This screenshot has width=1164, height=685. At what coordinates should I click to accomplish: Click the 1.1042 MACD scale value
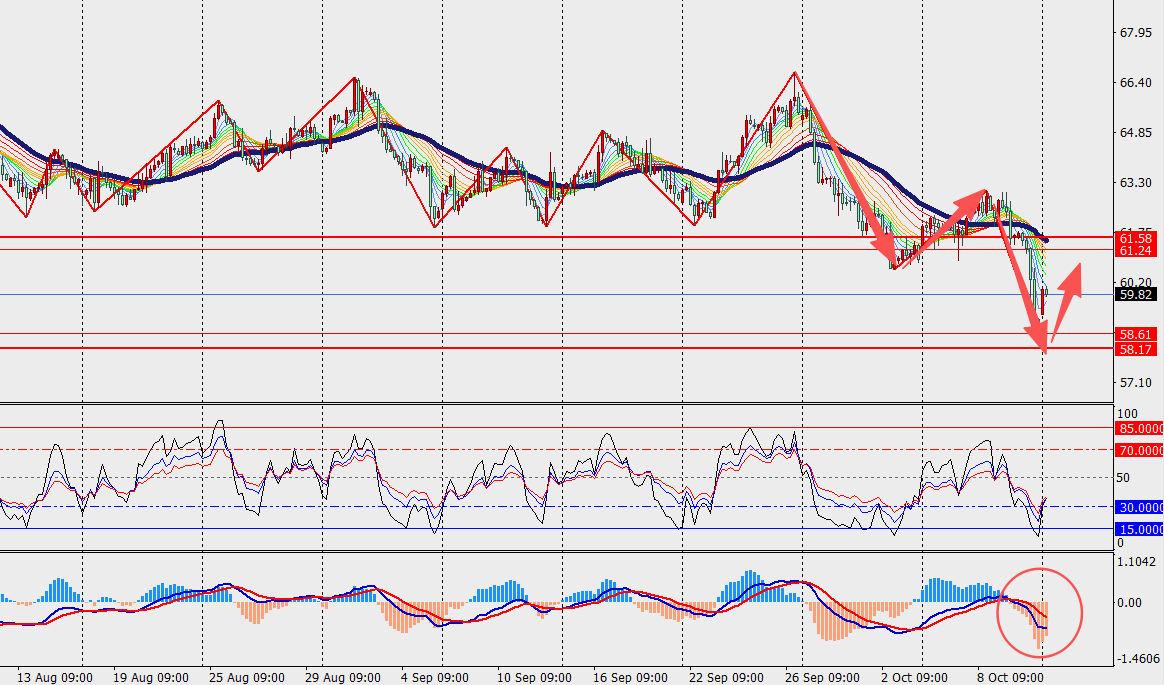1139,563
